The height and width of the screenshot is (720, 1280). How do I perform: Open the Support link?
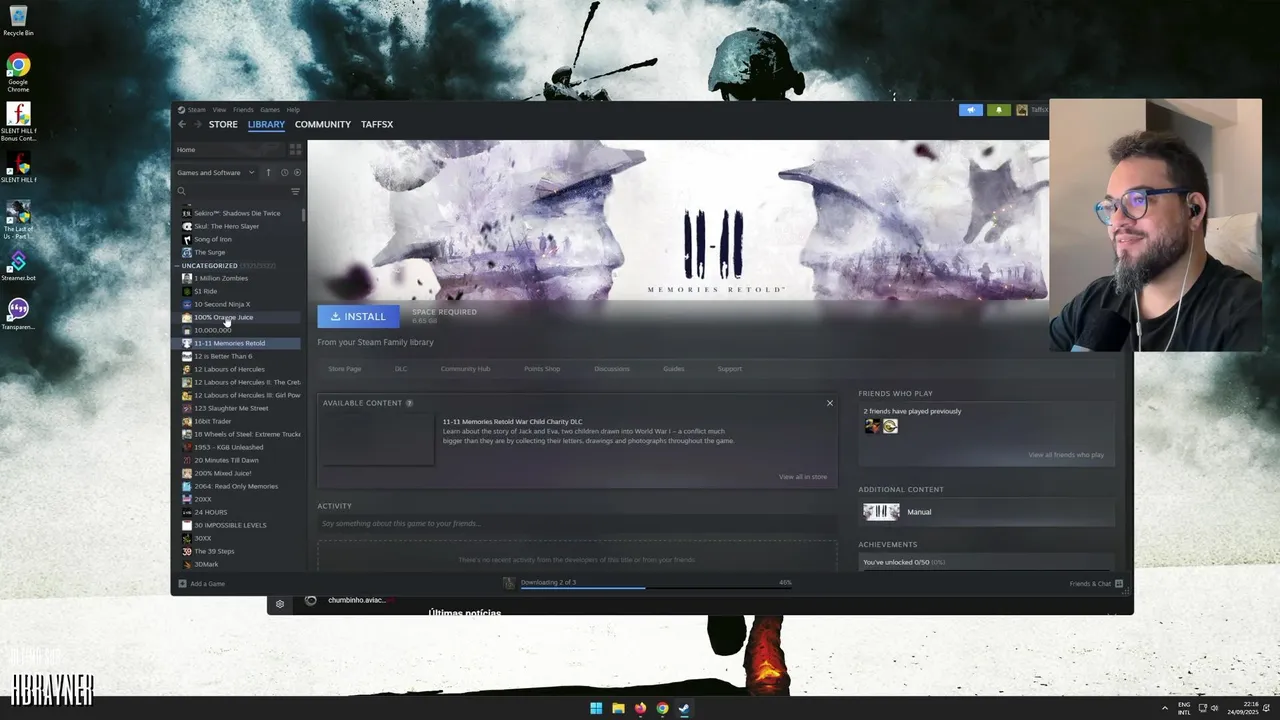pos(730,369)
